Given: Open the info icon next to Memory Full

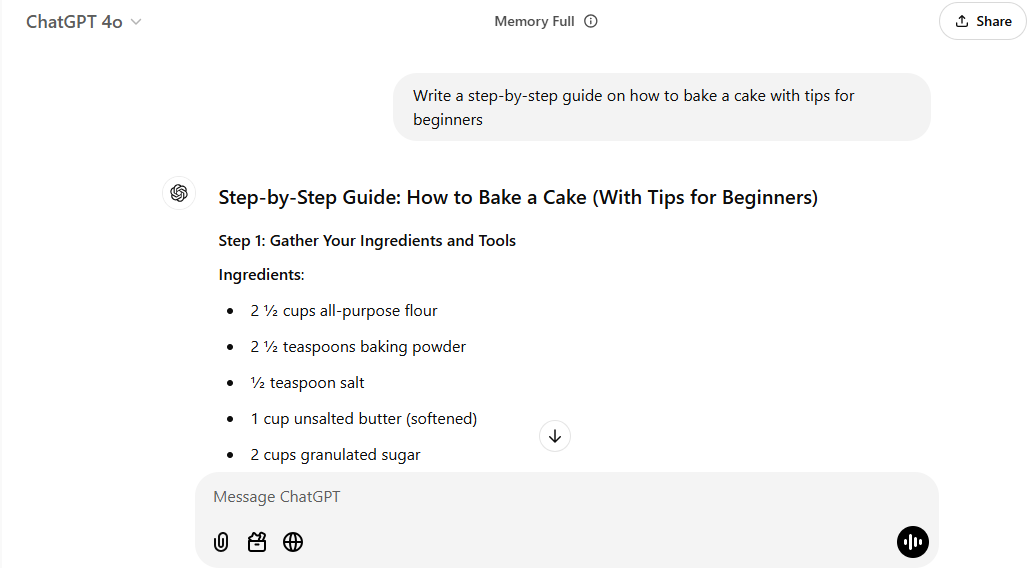Looking at the screenshot, I should pos(591,21).
